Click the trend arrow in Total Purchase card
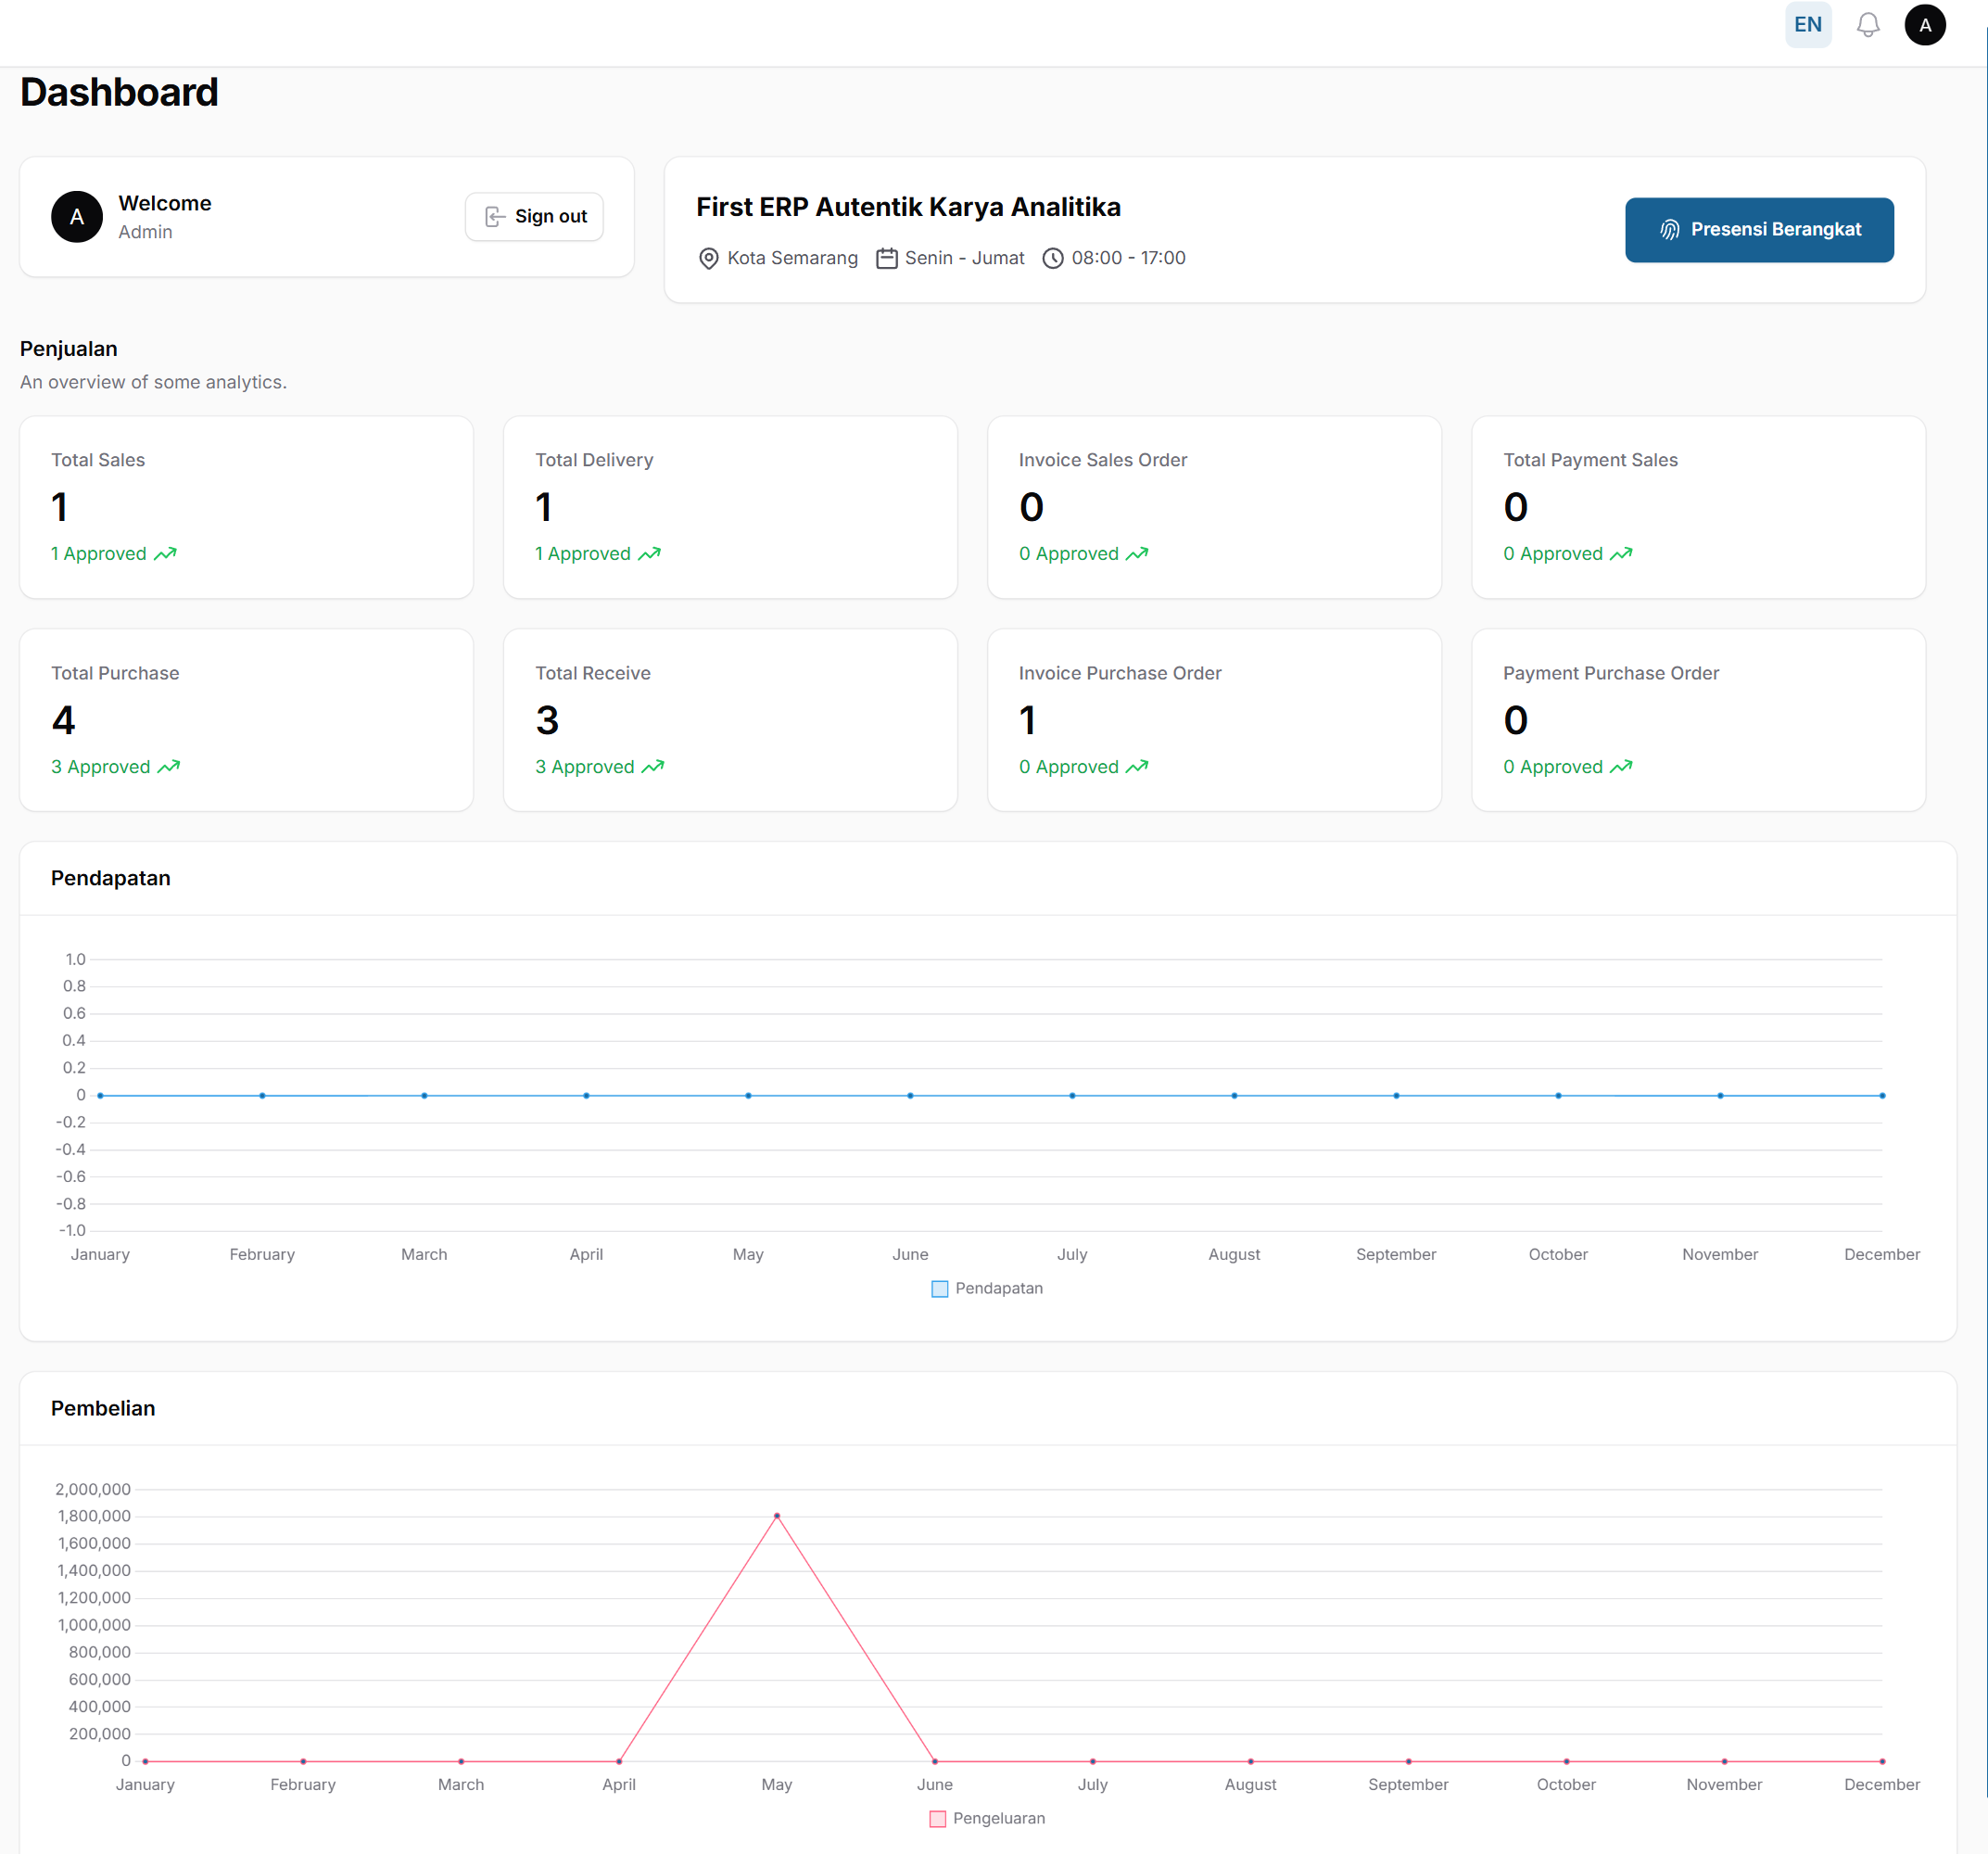 click(x=169, y=767)
